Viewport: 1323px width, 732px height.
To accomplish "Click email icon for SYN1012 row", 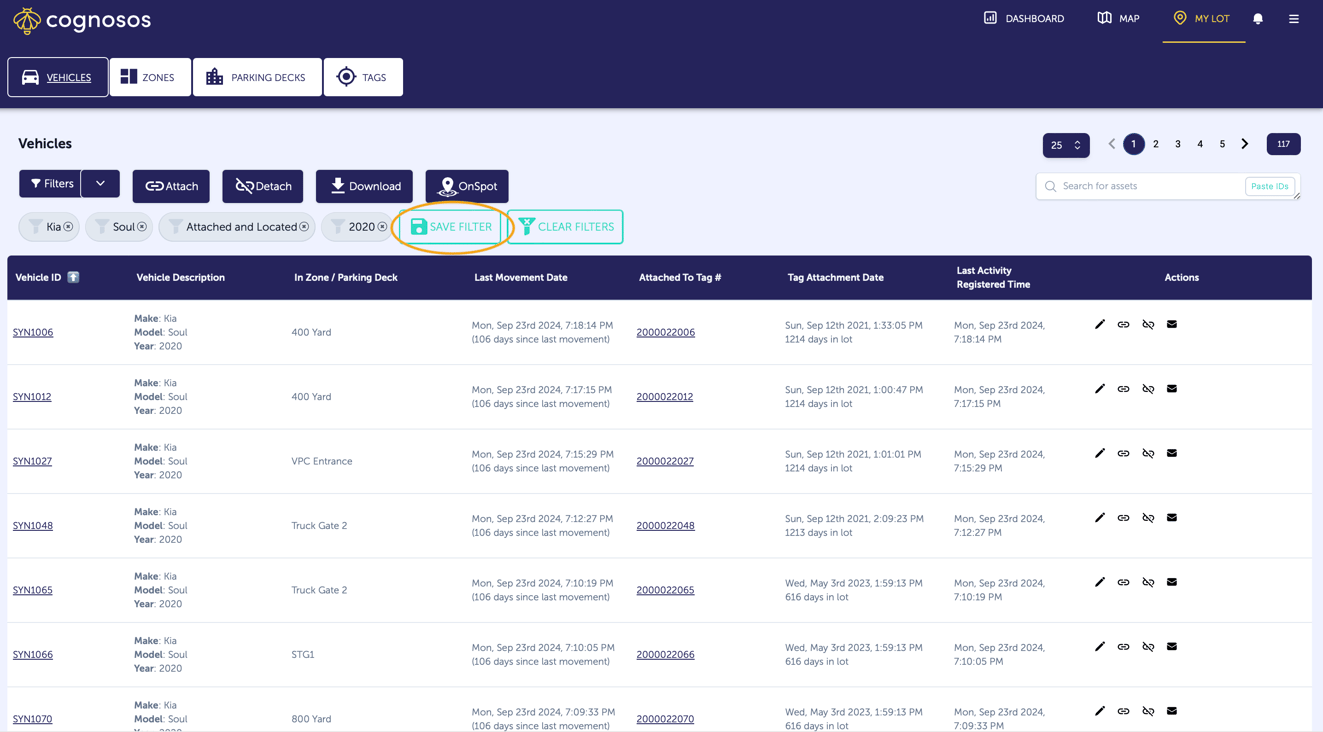I will tap(1172, 389).
